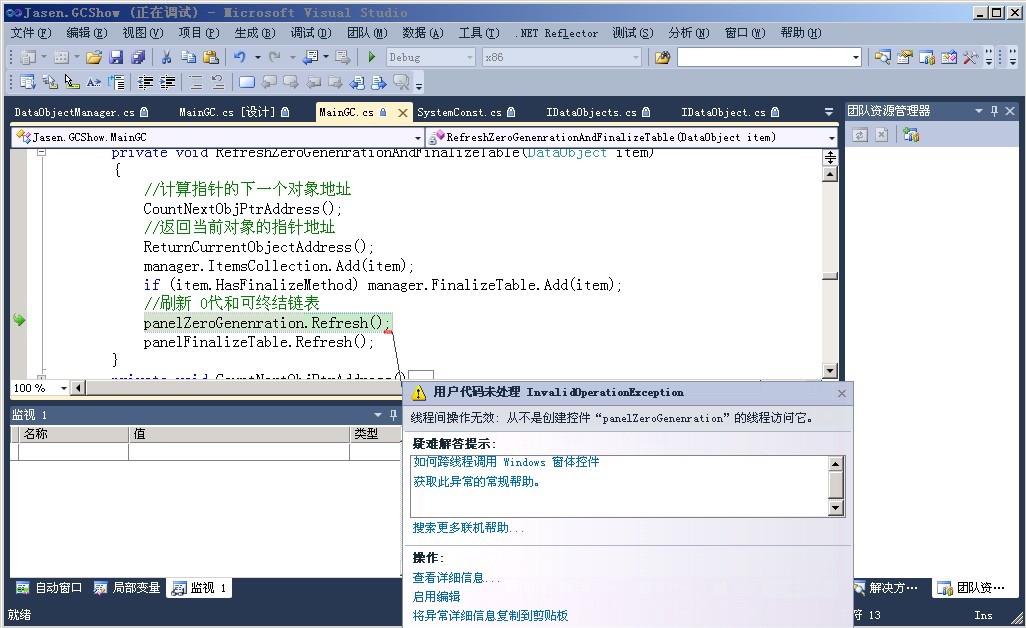Switch to the 解决方… panel tab
The width and height of the screenshot is (1026, 628).
887,588
